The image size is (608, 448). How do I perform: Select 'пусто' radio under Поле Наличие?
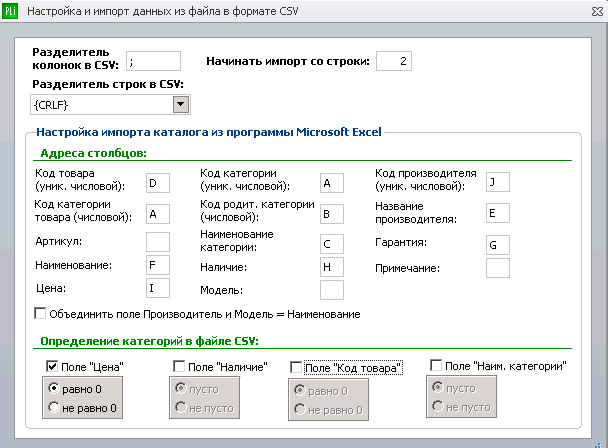(x=181, y=388)
